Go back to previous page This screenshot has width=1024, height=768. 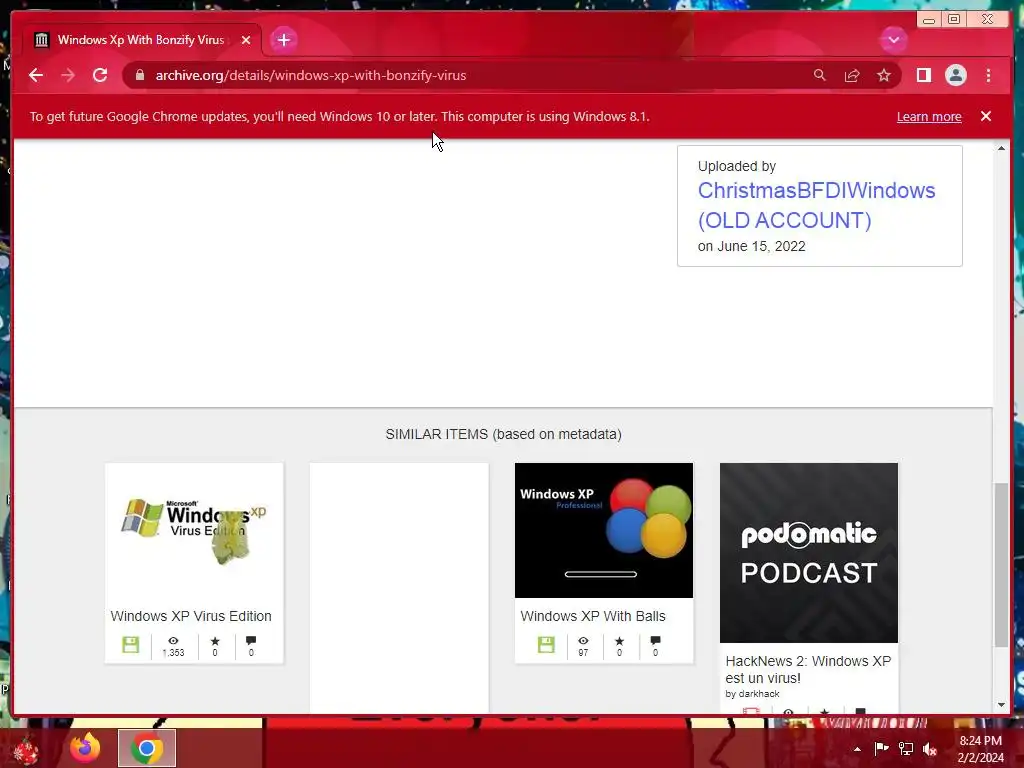click(36, 75)
